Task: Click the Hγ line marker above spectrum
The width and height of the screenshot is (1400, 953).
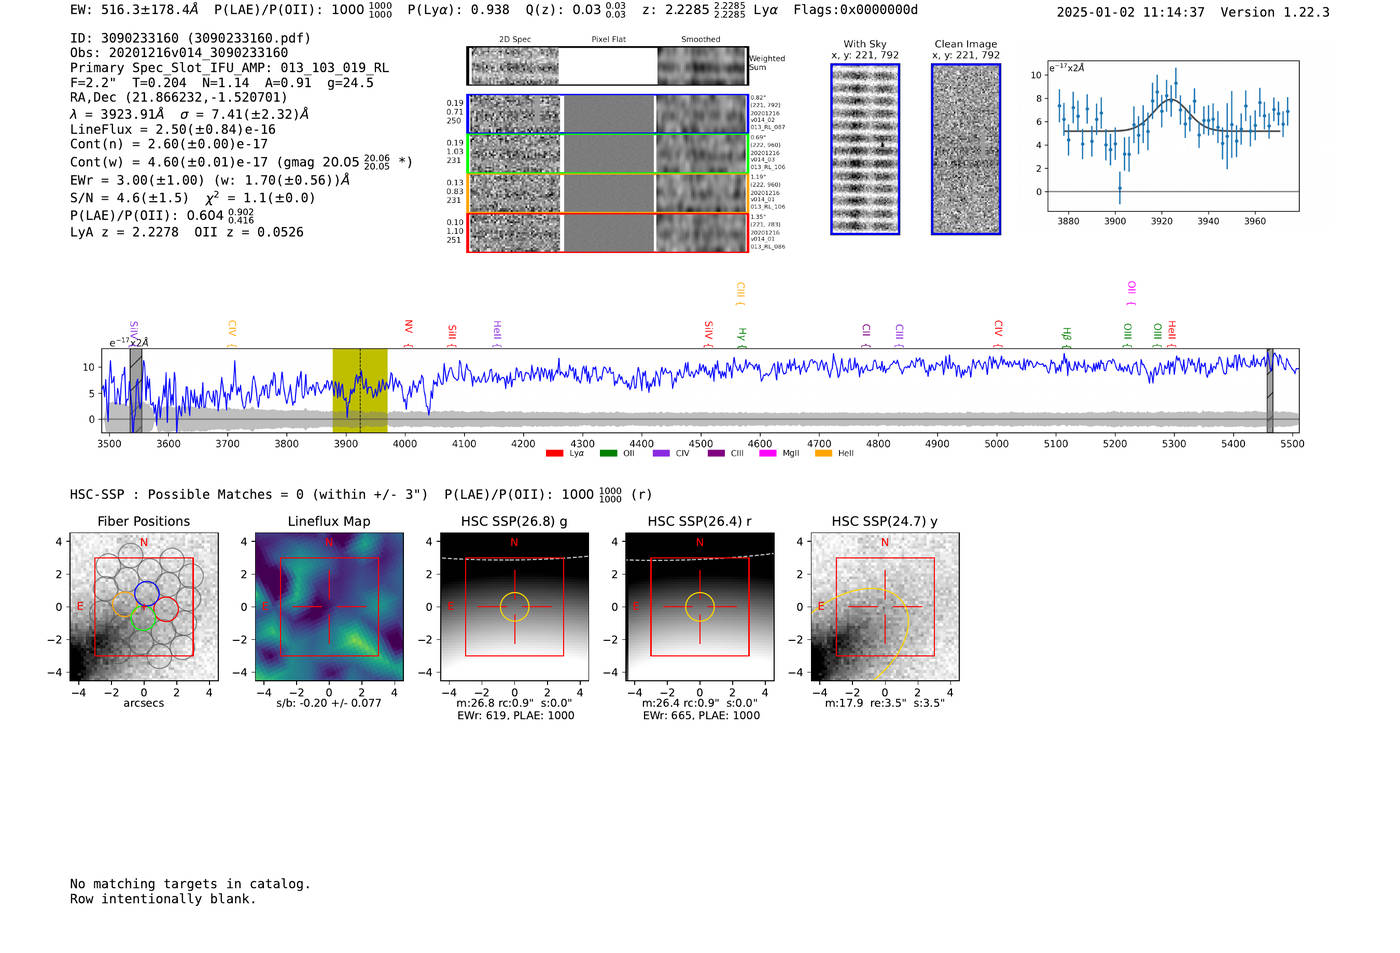Action: (742, 336)
